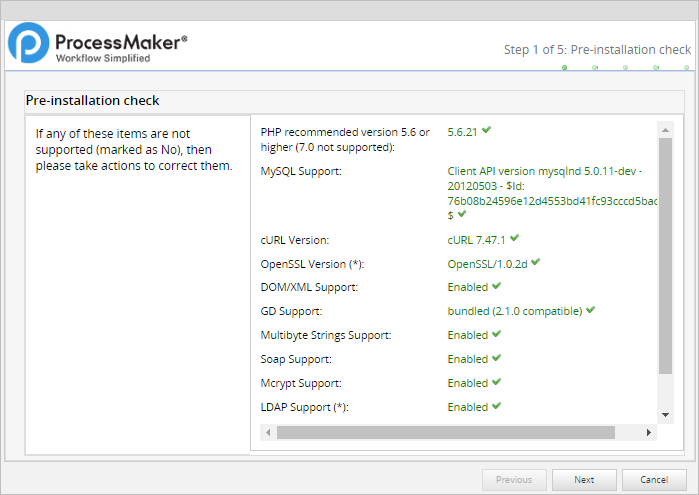Image resolution: width=699 pixels, height=495 pixels.
Task: Click the disabled Previous button
Action: click(514, 480)
